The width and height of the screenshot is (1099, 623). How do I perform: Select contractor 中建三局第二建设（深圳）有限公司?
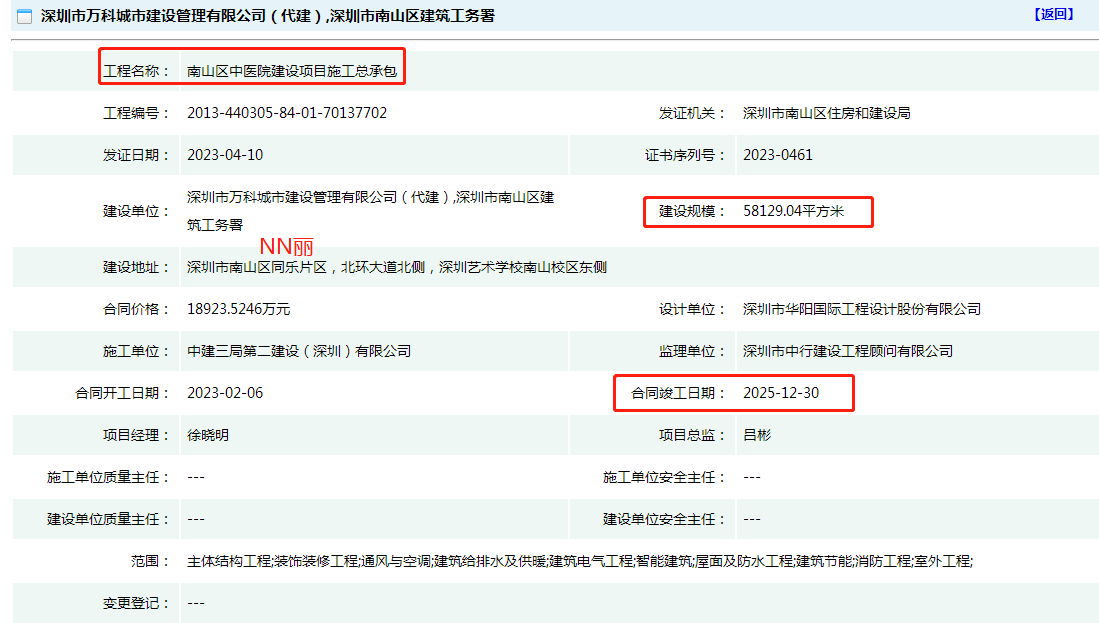click(x=298, y=351)
